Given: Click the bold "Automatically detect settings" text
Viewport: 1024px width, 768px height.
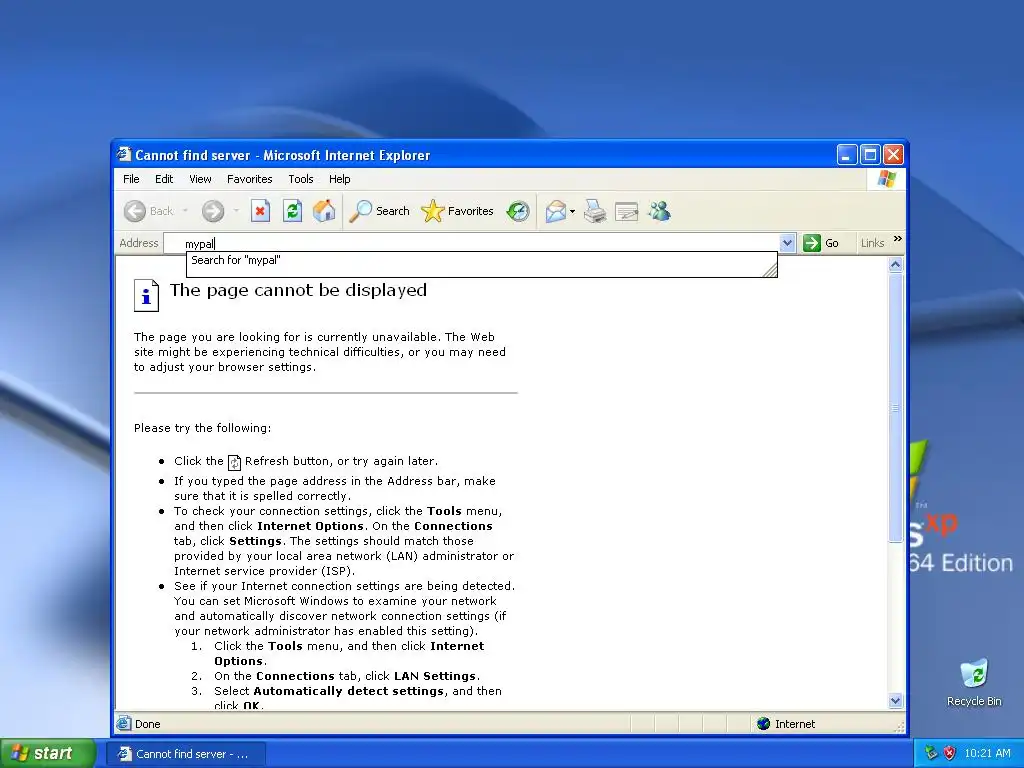Looking at the screenshot, I should tap(349, 691).
